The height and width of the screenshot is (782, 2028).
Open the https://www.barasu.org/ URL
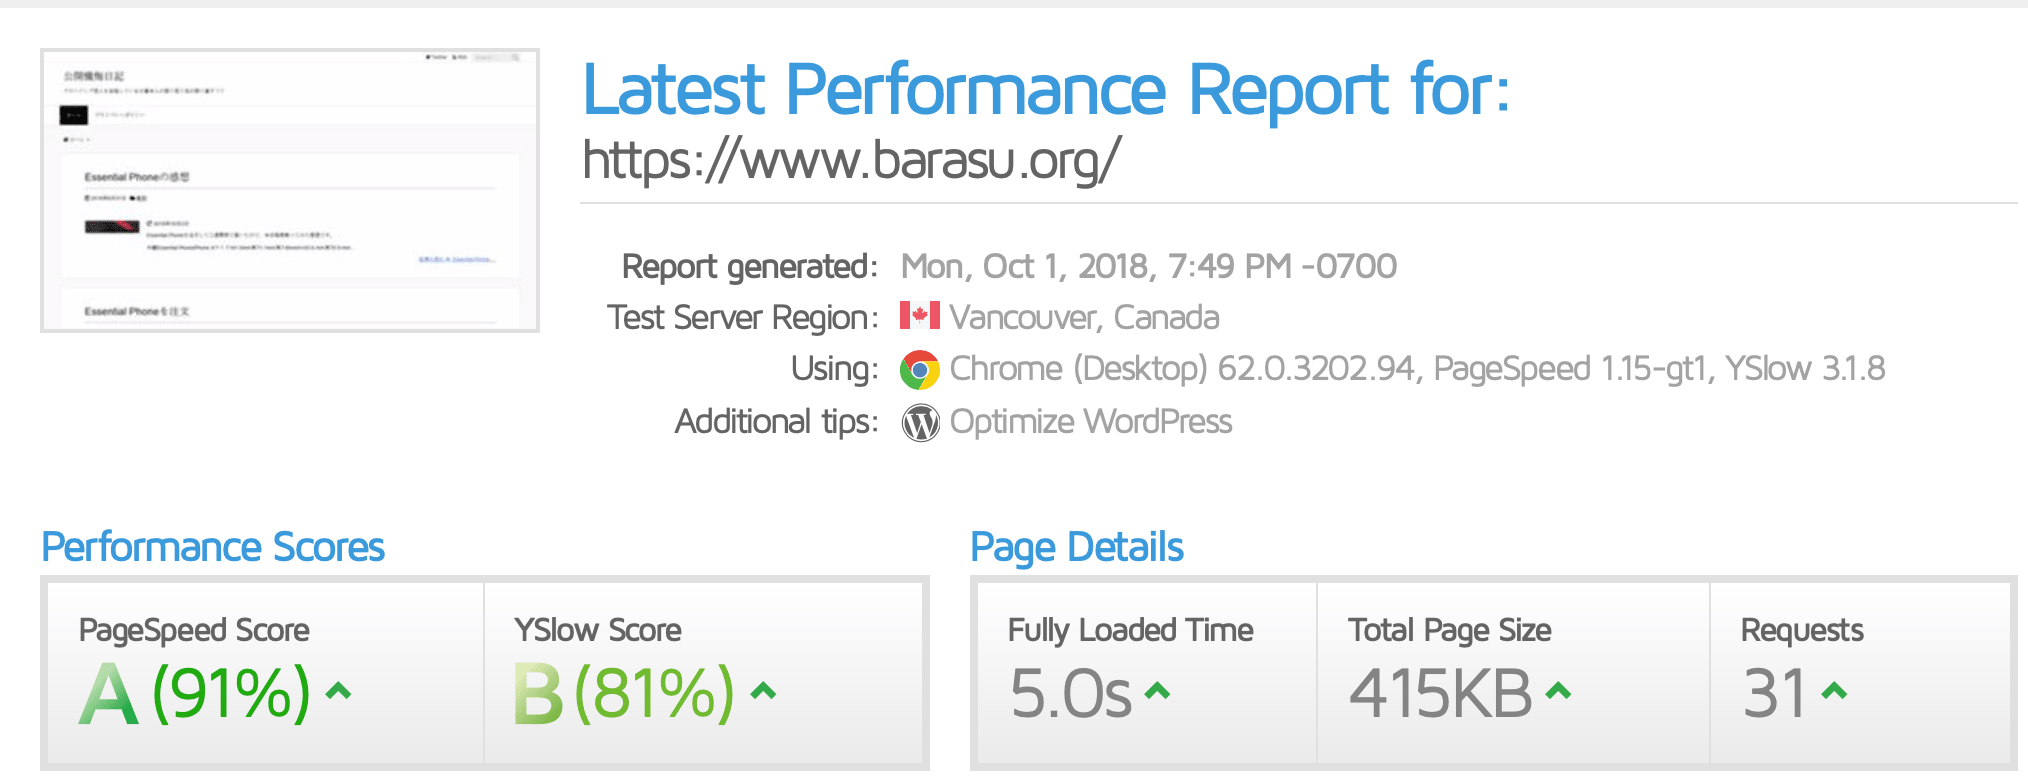tap(851, 160)
